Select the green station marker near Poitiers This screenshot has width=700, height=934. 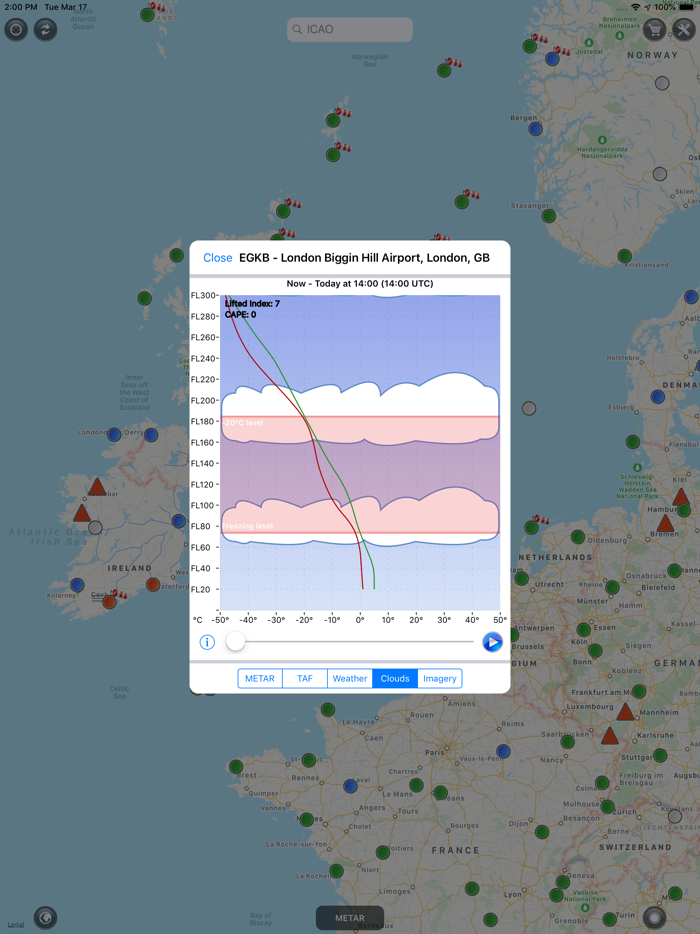[x=383, y=852]
